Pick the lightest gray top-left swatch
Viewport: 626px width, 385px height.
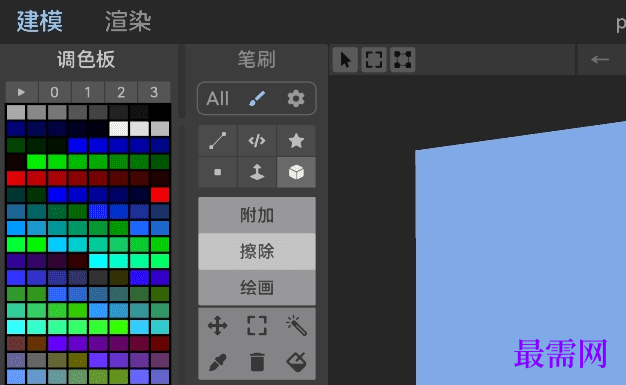(x=16, y=112)
